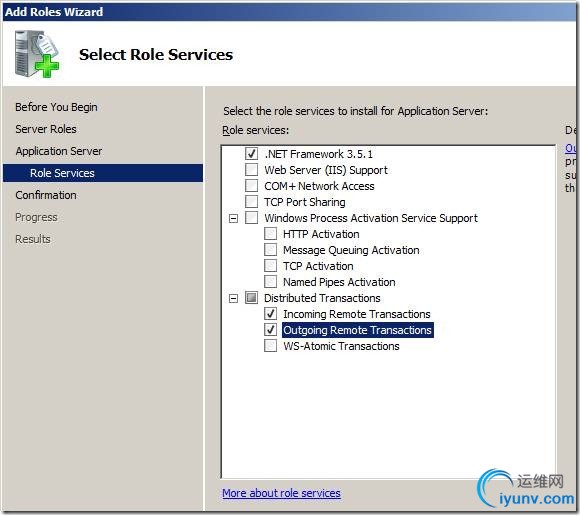
Task: Uncheck the Outgoing Remote Transactions checkbox
Action: click(270, 330)
